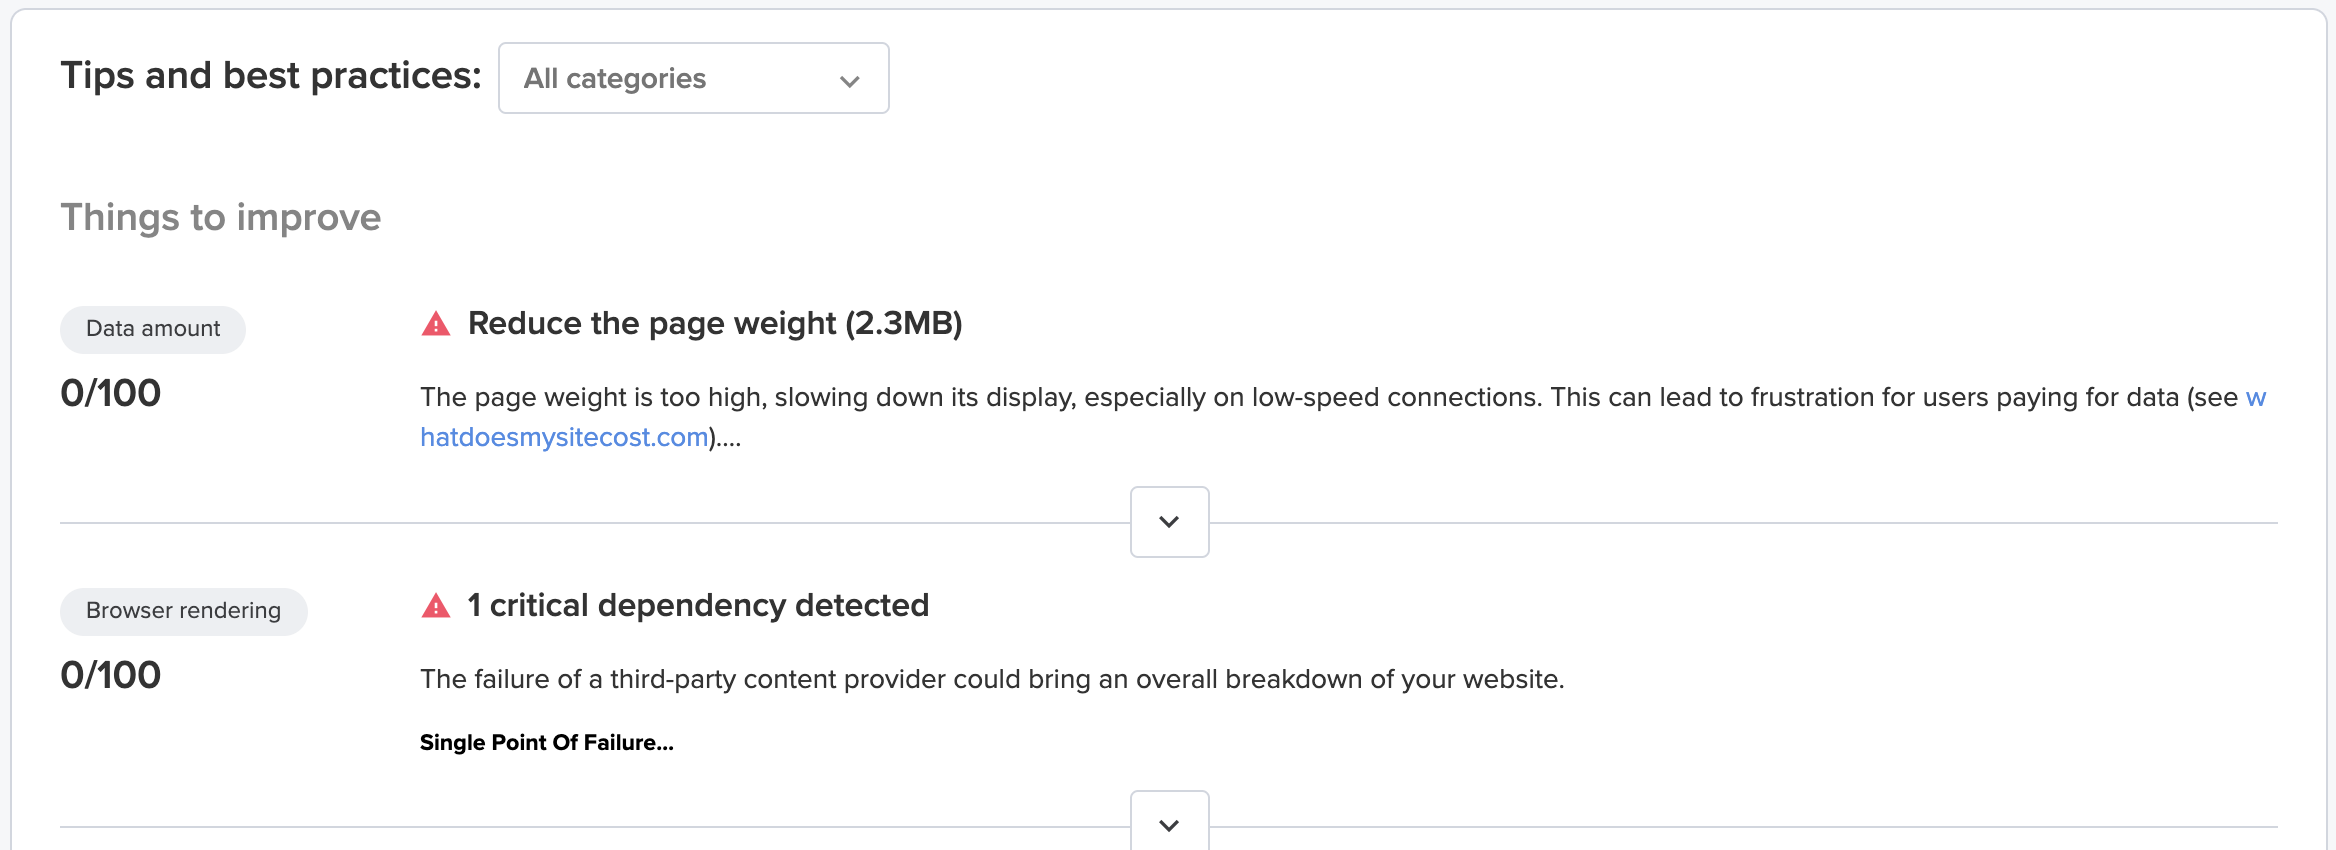Select the Data amount category tag

pyautogui.click(x=153, y=329)
